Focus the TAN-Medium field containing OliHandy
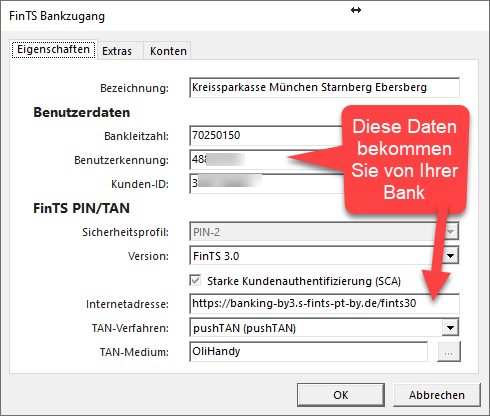Screen dimensions: 490x416 309,352
